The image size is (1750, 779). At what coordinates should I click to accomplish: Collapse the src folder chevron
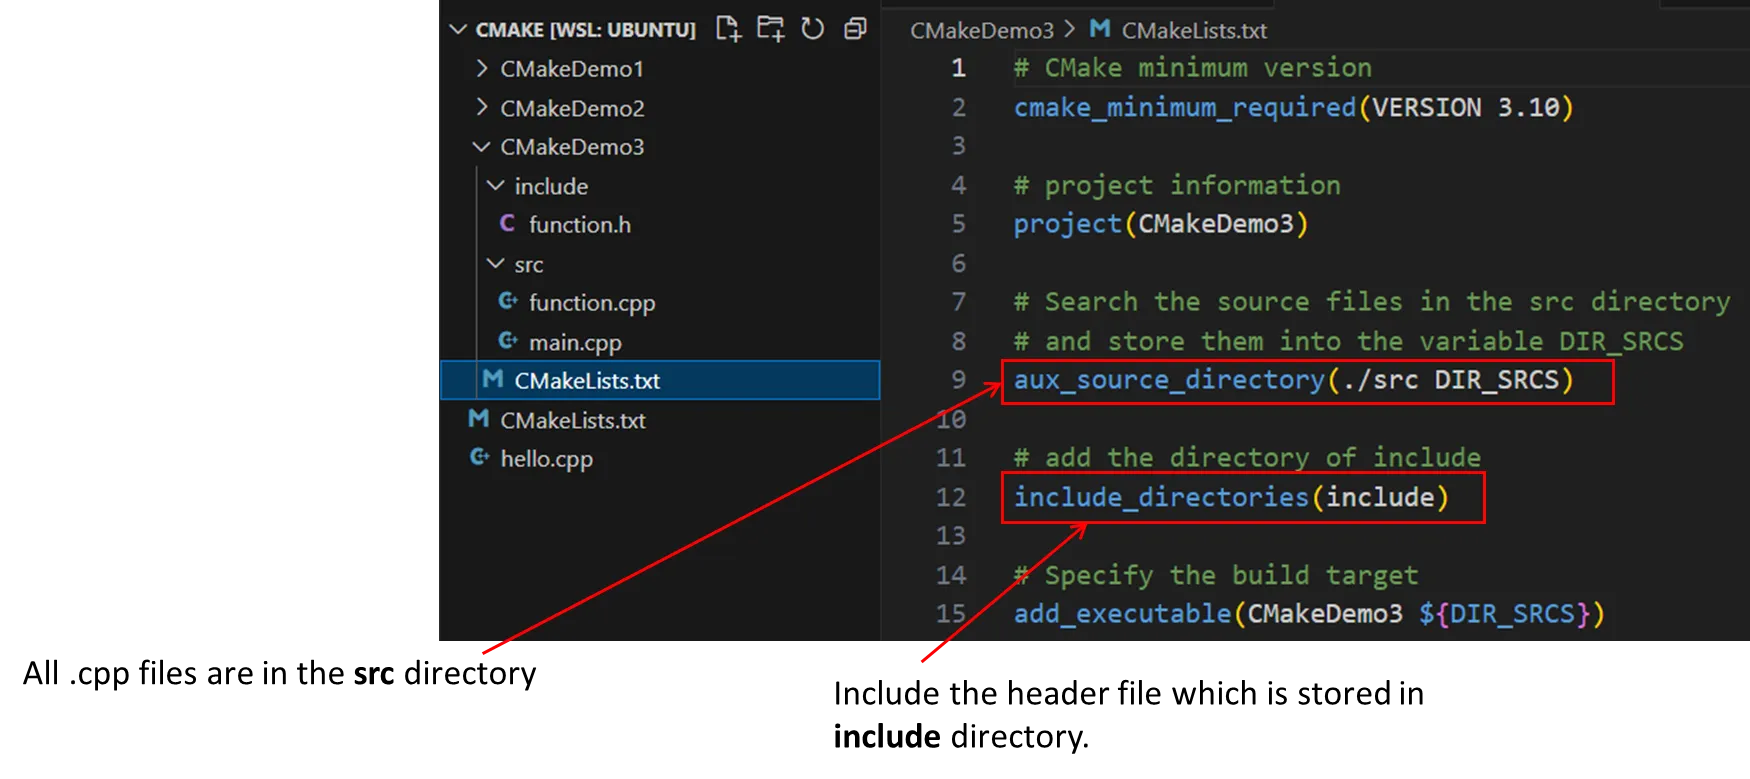[x=496, y=264]
